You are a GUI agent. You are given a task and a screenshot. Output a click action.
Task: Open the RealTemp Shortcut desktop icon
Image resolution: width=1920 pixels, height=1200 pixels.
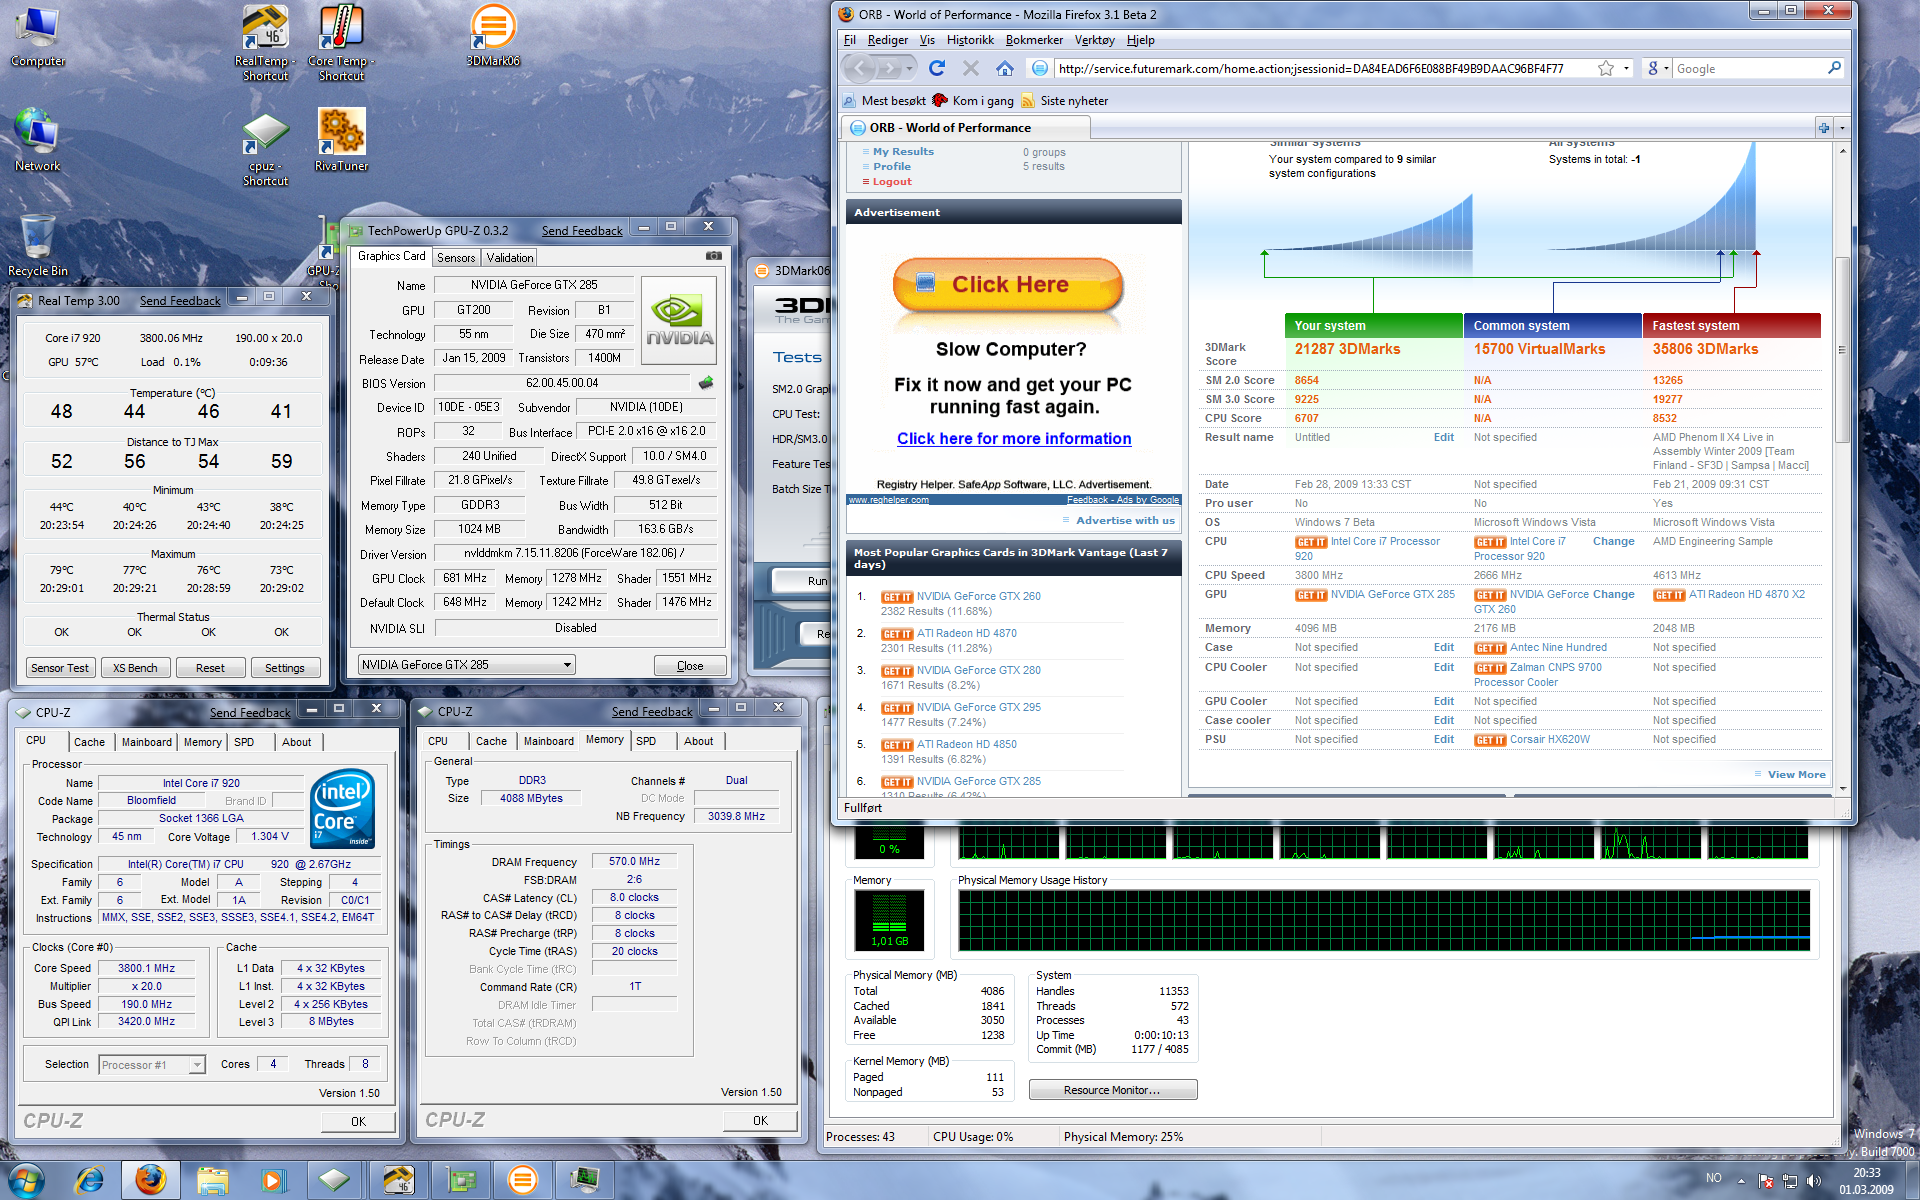(x=265, y=42)
